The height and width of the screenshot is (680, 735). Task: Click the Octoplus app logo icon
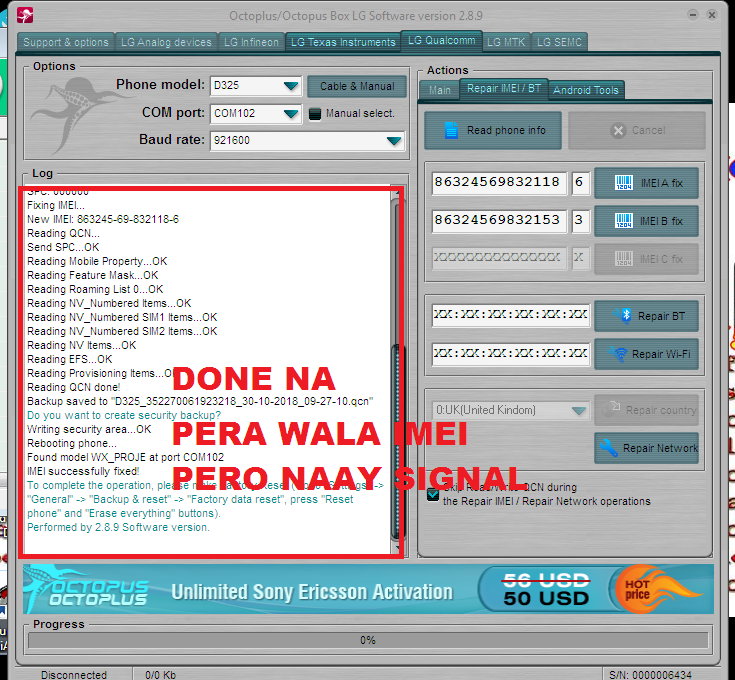pyautogui.click(x=25, y=15)
